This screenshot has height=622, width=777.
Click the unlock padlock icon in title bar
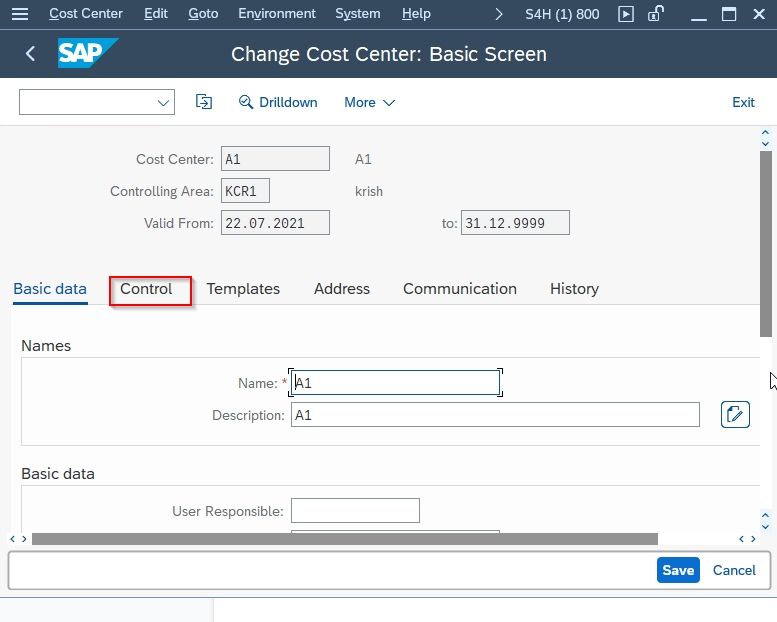(x=656, y=13)
